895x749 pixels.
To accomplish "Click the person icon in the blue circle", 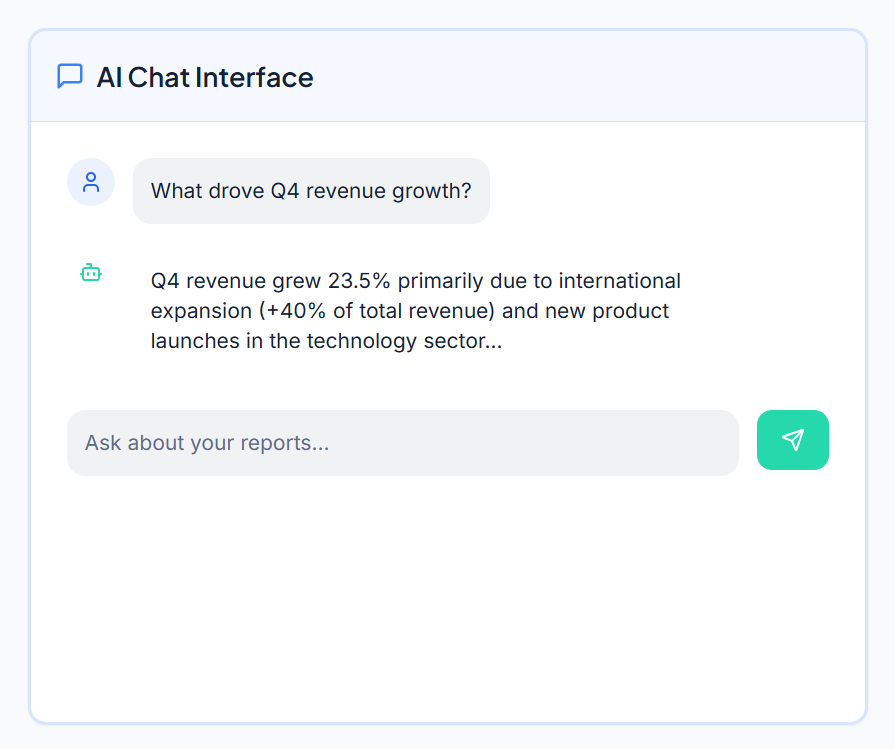I will point(90,182).
